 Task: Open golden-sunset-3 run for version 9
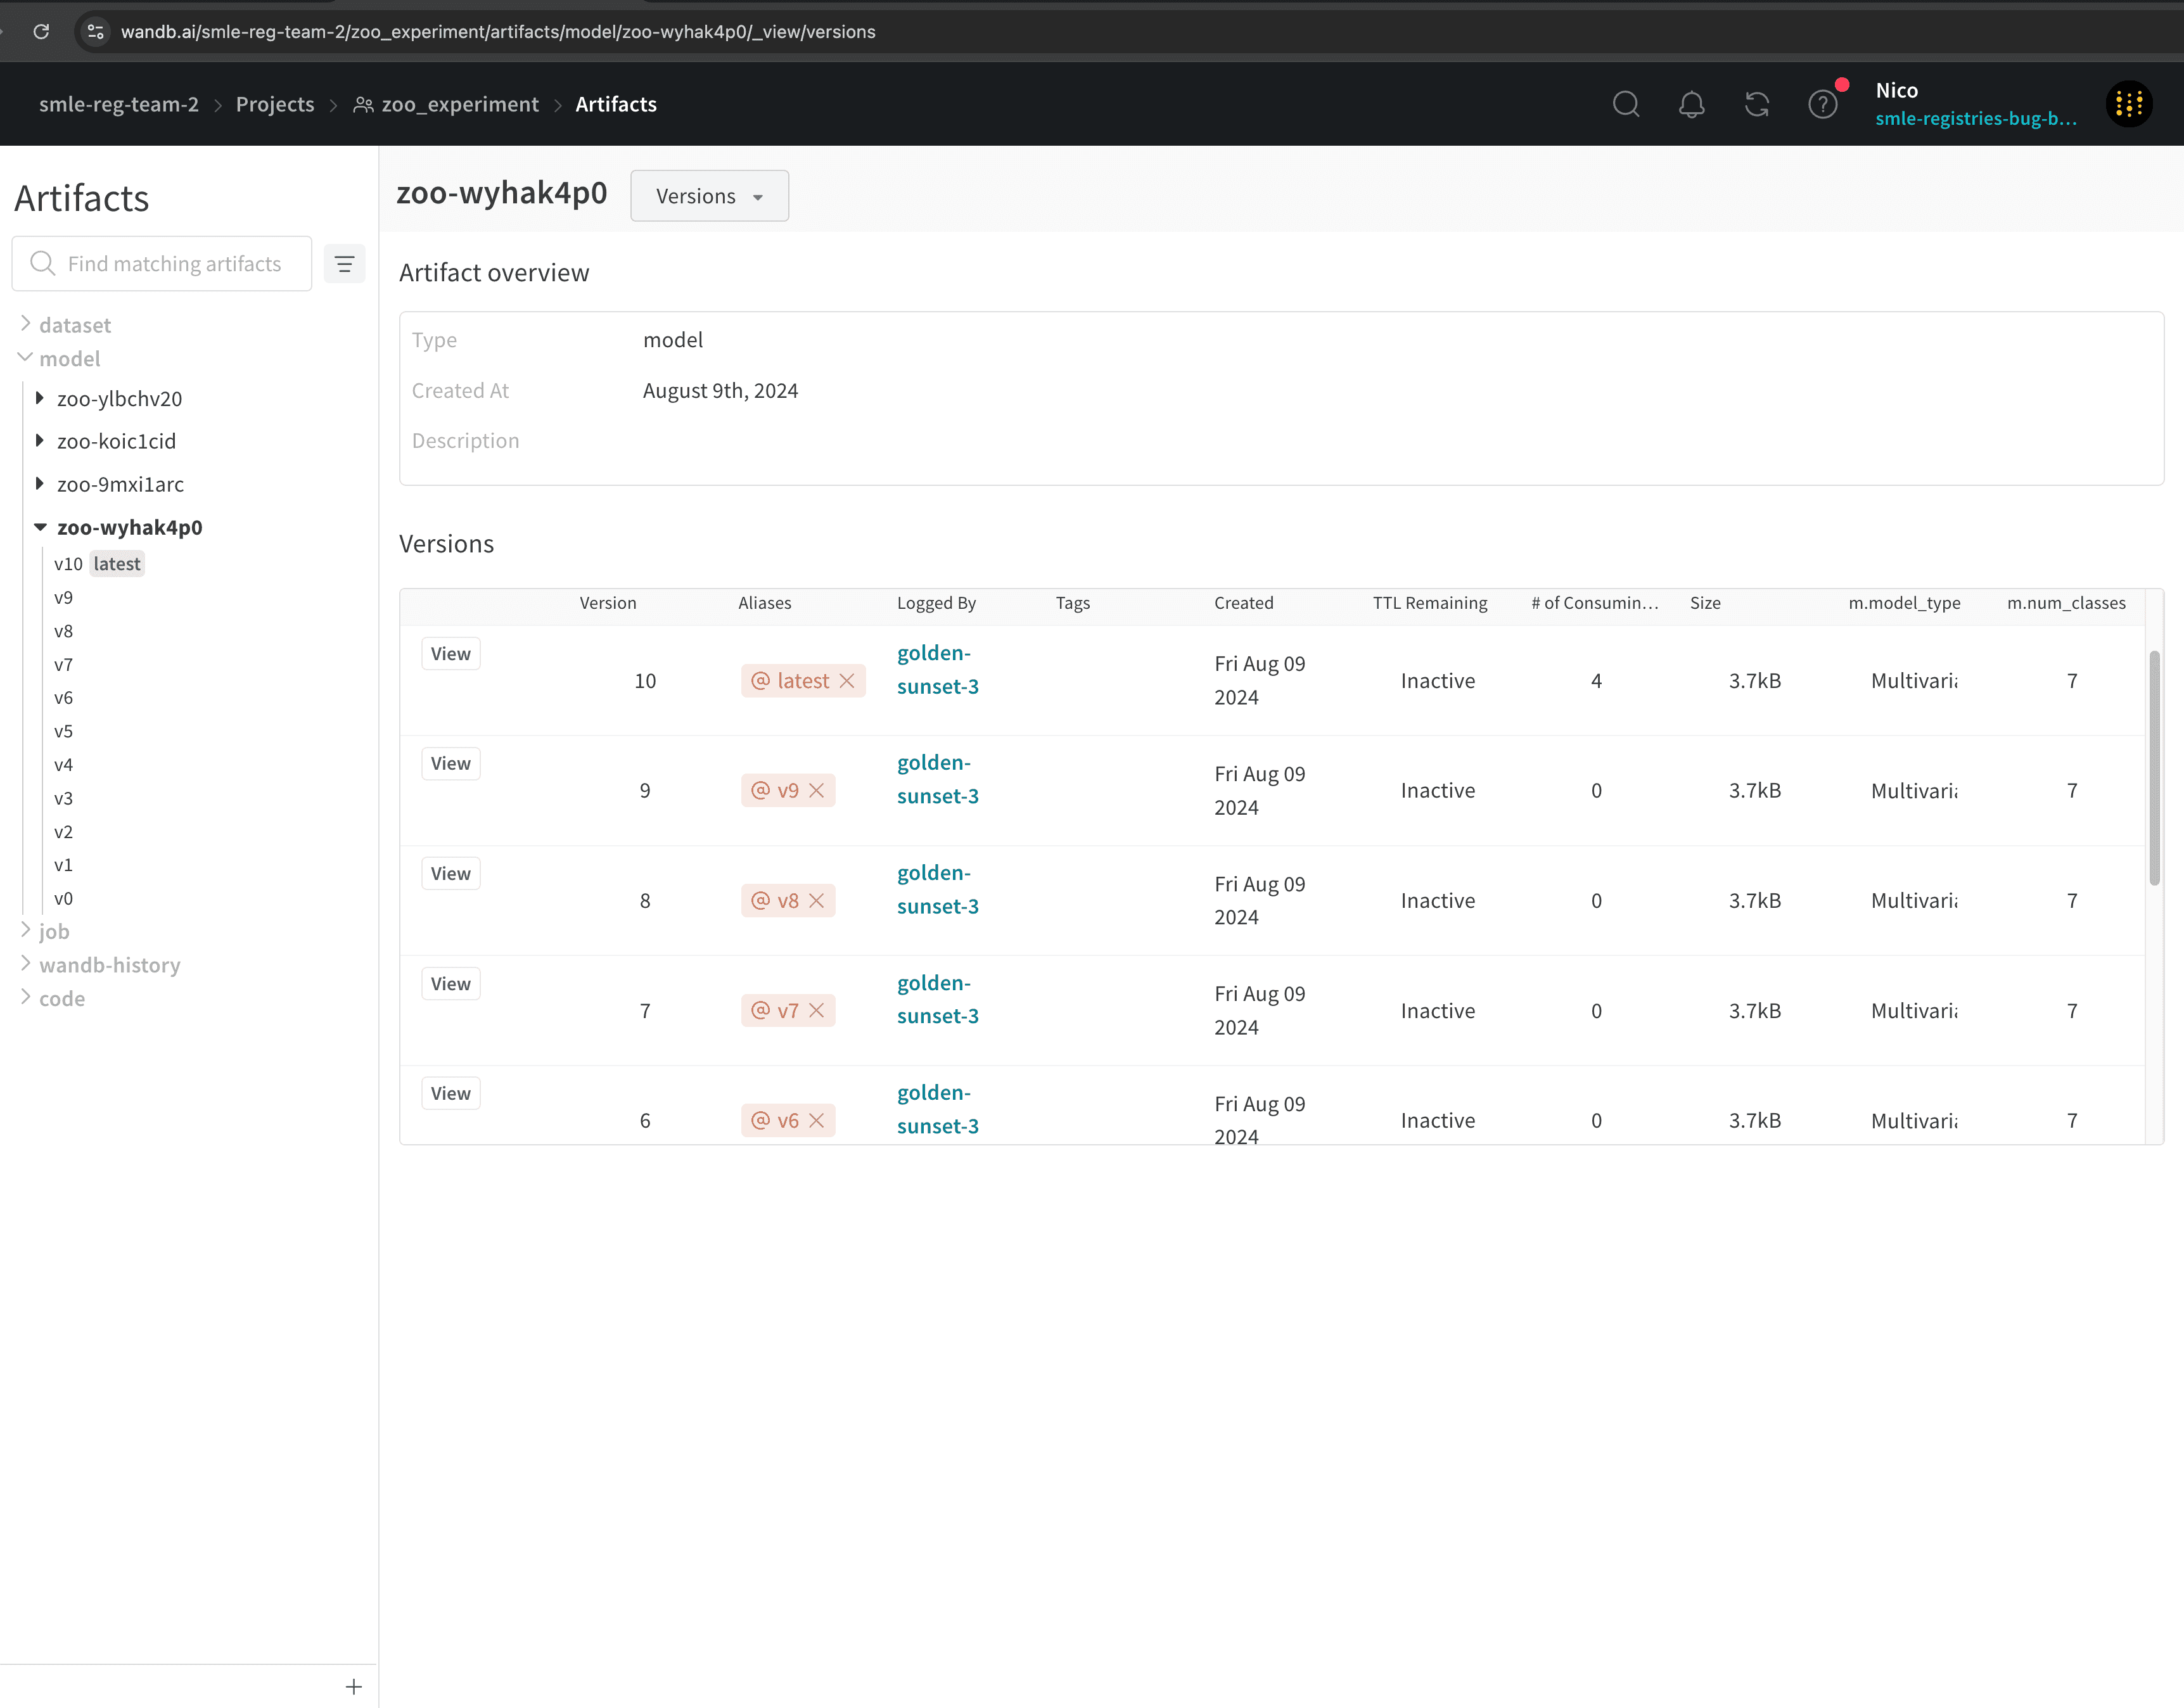[938, 780]
